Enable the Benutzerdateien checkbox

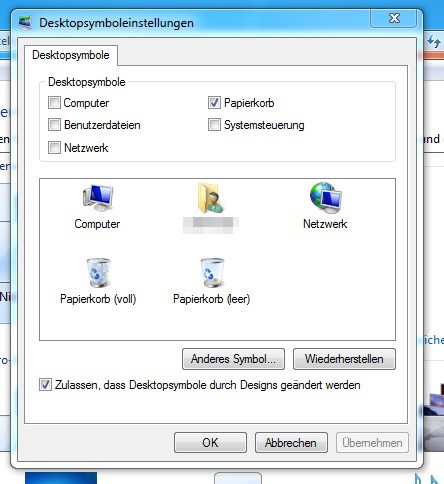[x=54, y=125]
